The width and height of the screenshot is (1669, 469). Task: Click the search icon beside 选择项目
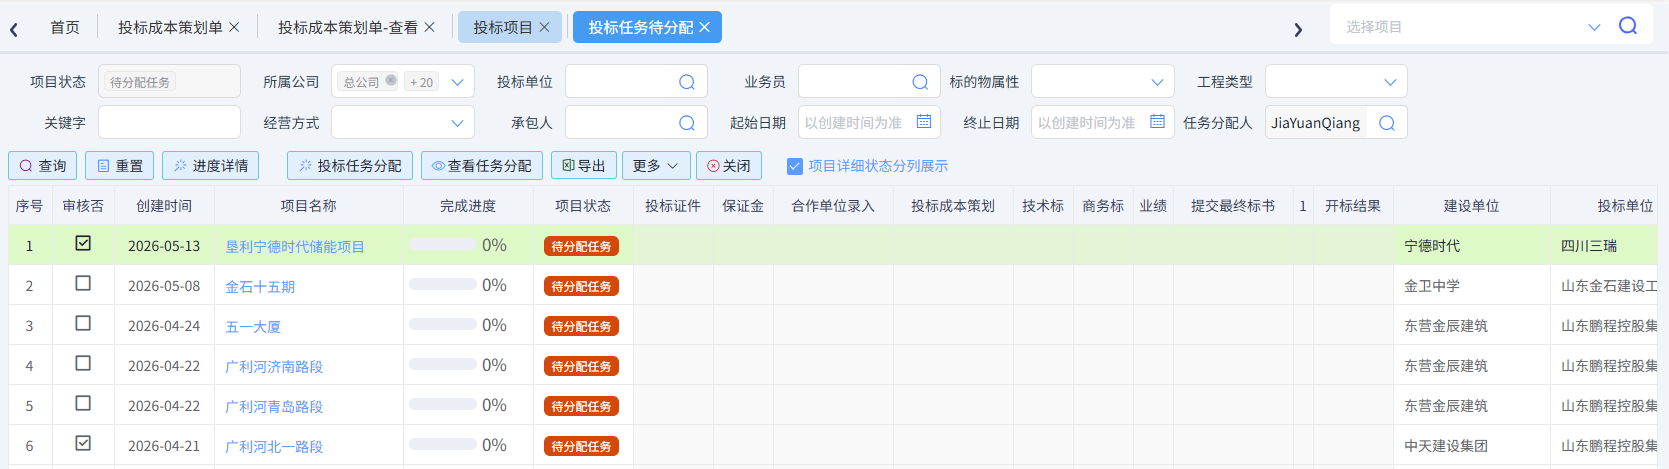tap(1628, 26)
